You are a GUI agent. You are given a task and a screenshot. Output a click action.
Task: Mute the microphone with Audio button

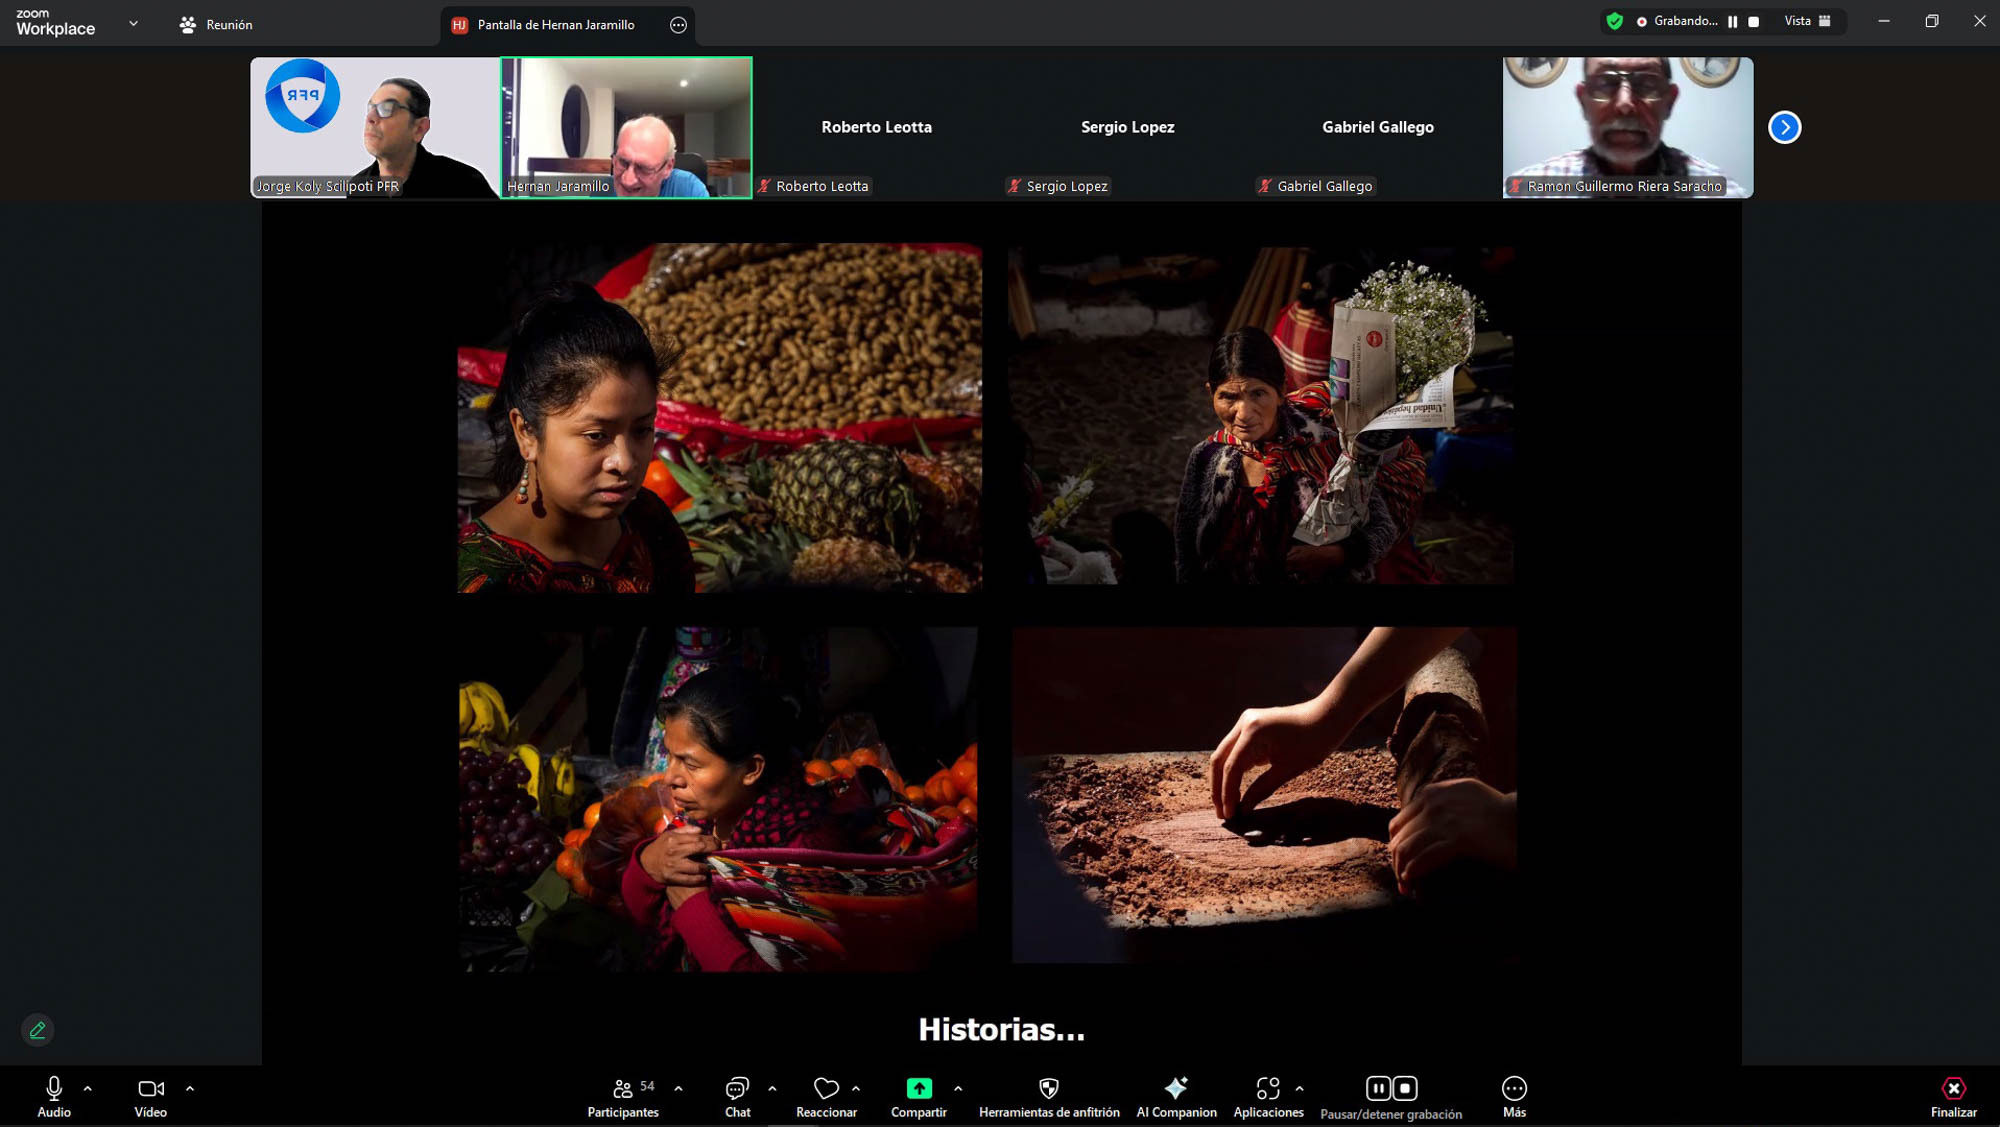pyautogui.click(x=54, y=1089)
